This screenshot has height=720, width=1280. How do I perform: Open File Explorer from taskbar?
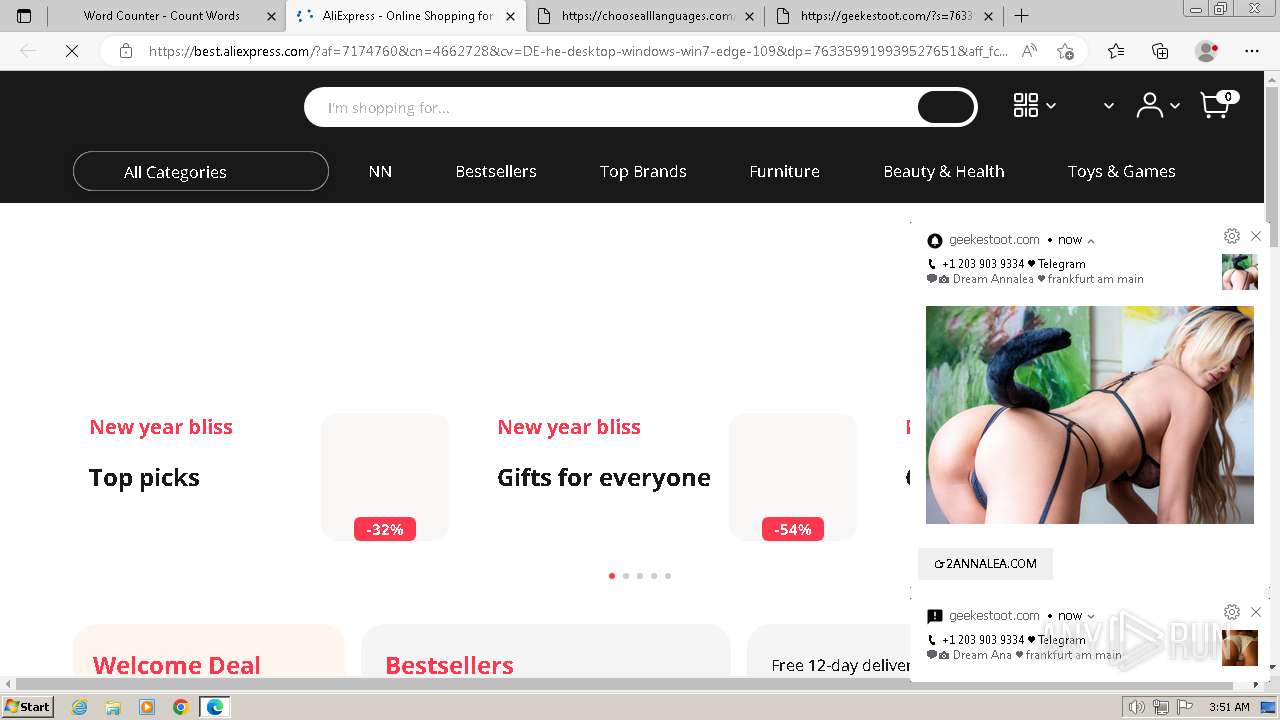coord(113,707)
